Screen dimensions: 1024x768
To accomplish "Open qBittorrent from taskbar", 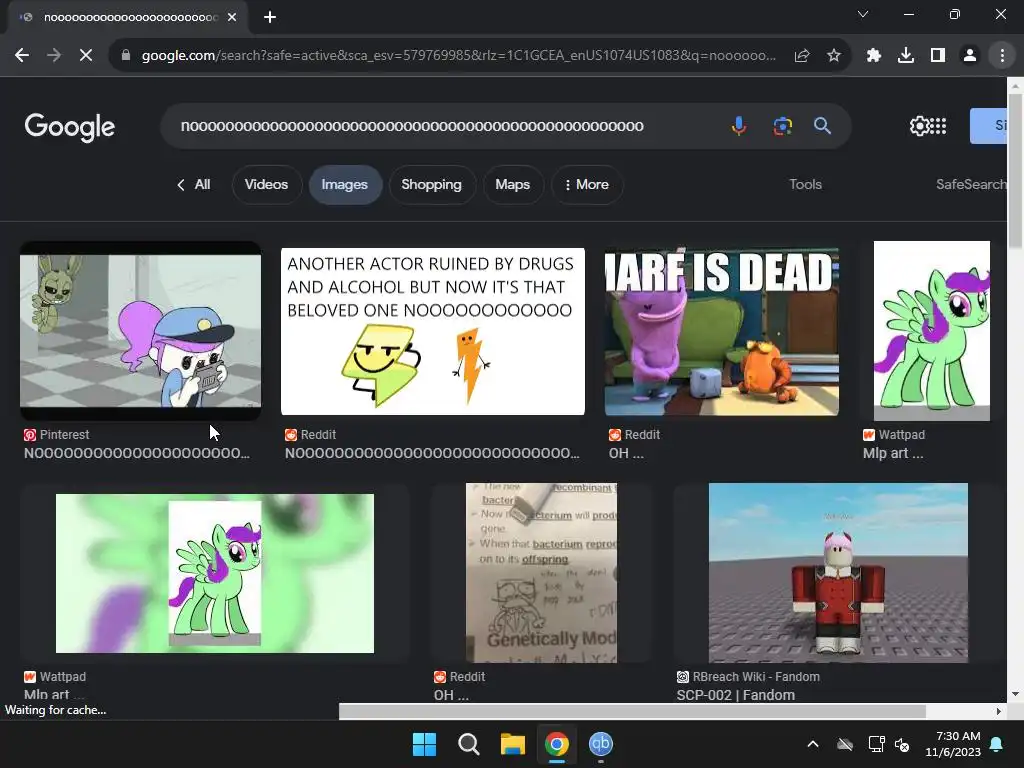I will (x=601, y=744).
